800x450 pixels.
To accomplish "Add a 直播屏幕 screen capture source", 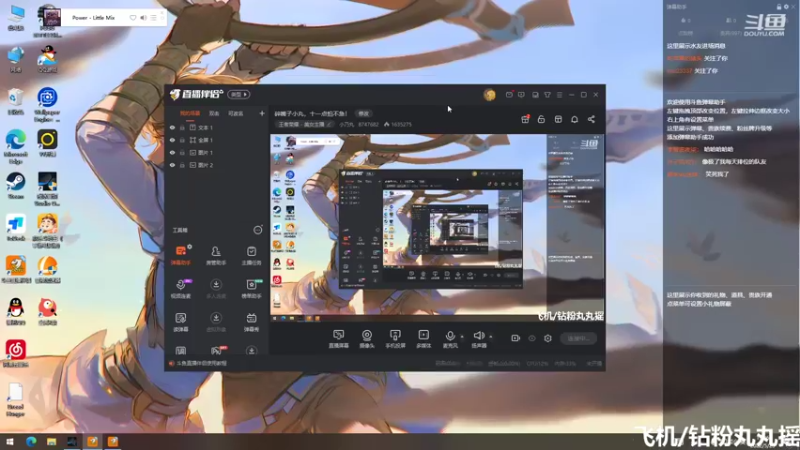I will click(x=338, y=339).
